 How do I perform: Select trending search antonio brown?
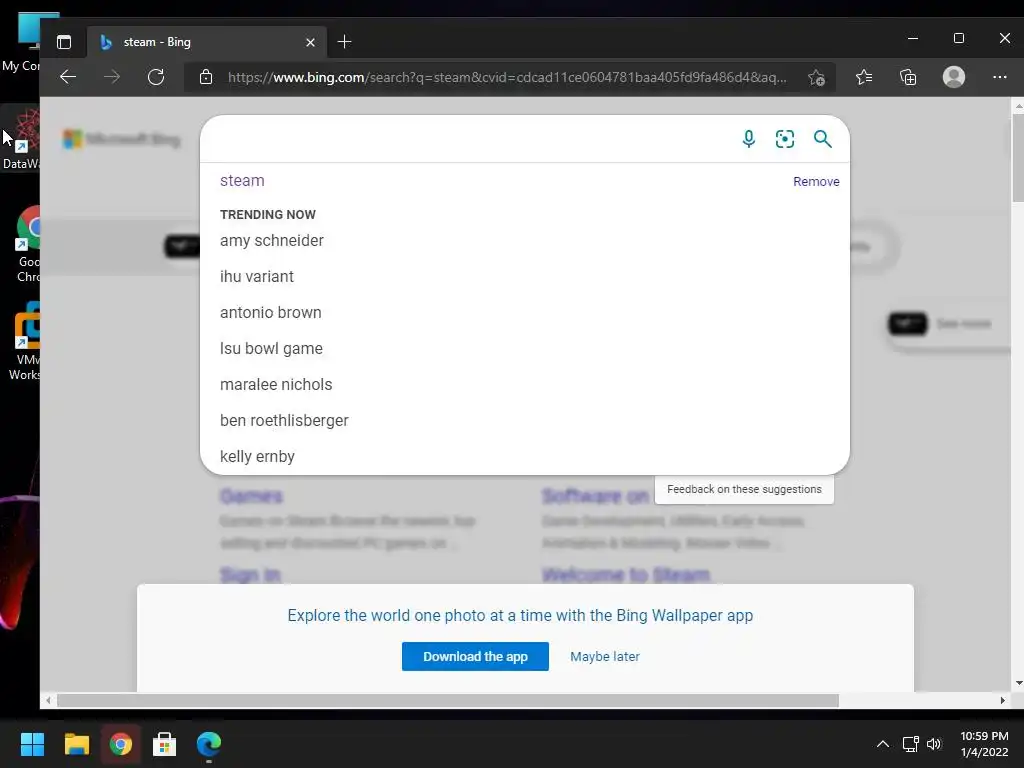click(270, 312)
